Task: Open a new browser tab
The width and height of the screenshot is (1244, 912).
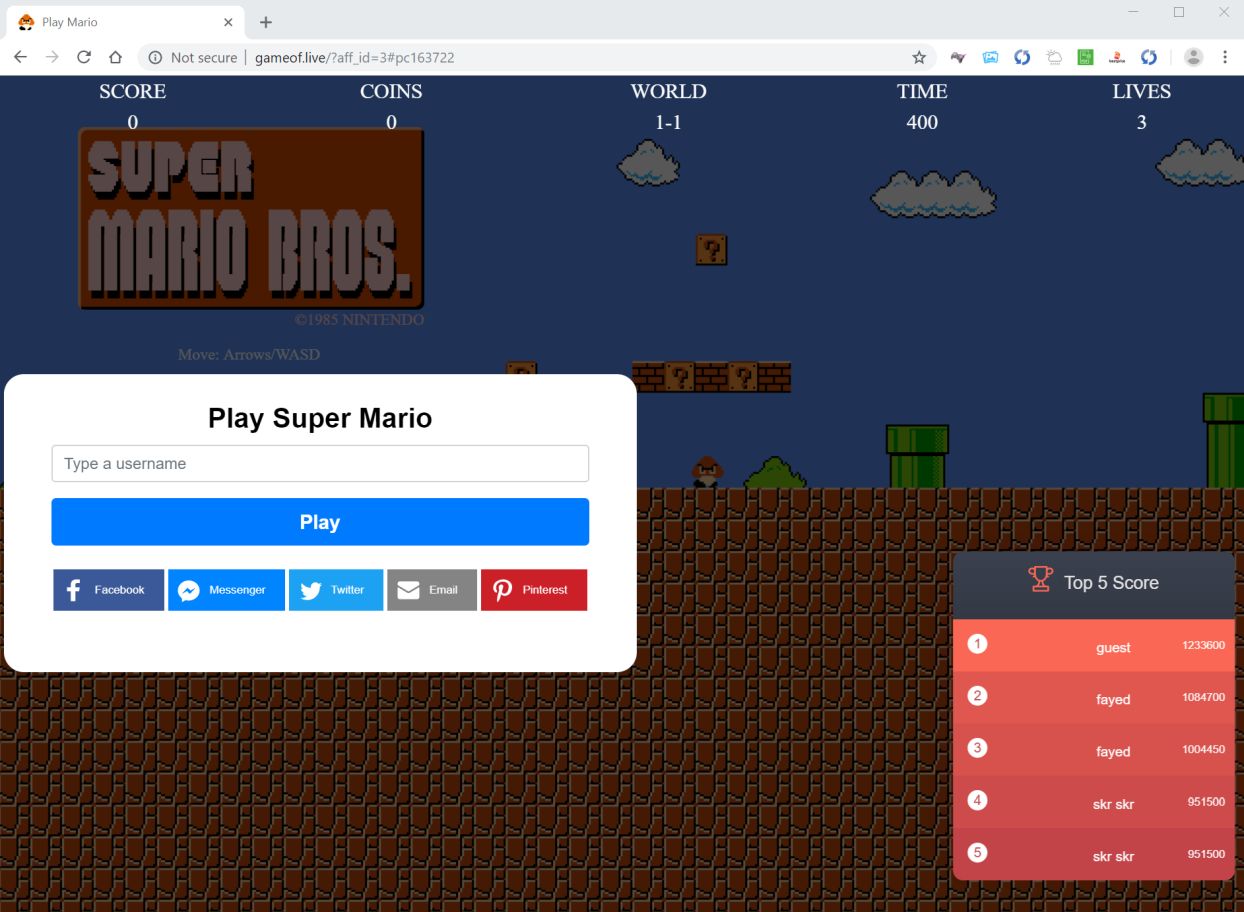Action: (x=266, y=22)
